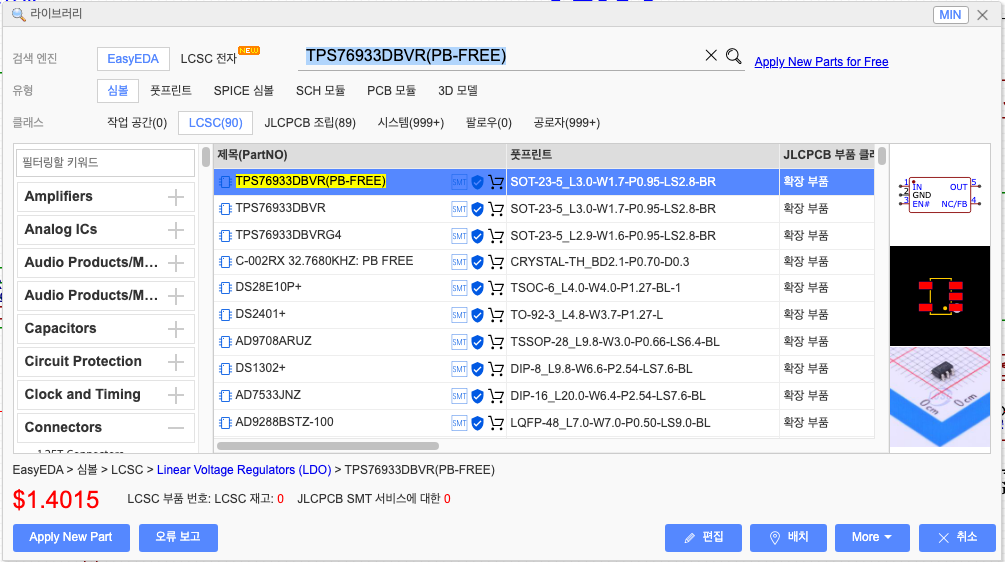Expand the Circuit Protection category
The width and height of the screenshot is (1005, 562).
click(x=176, y=362)
